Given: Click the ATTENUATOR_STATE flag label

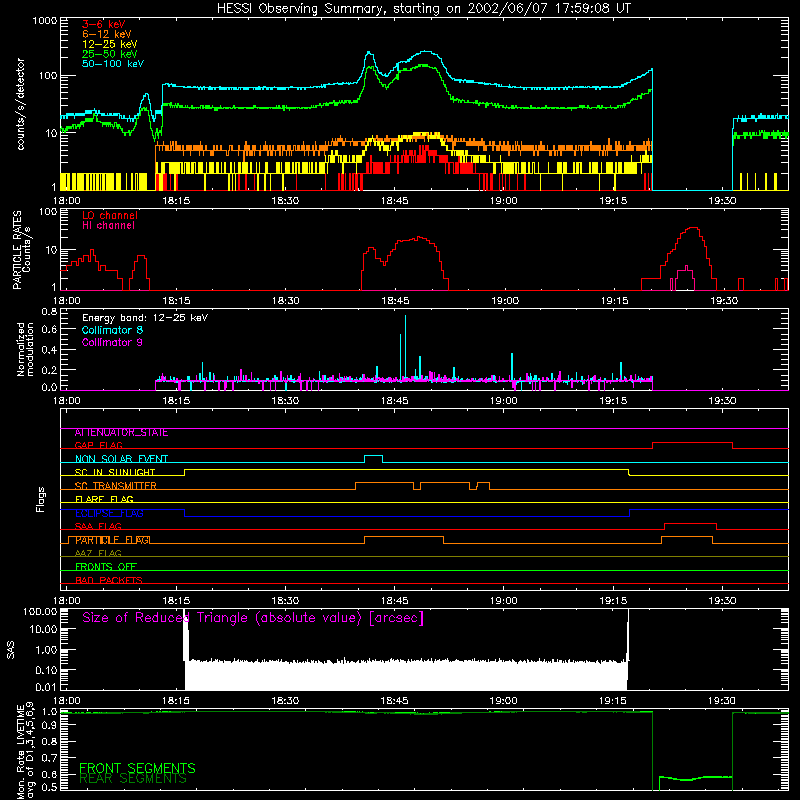Looking at the screenshot, I should pyautogui.click(x=121, y=433).
